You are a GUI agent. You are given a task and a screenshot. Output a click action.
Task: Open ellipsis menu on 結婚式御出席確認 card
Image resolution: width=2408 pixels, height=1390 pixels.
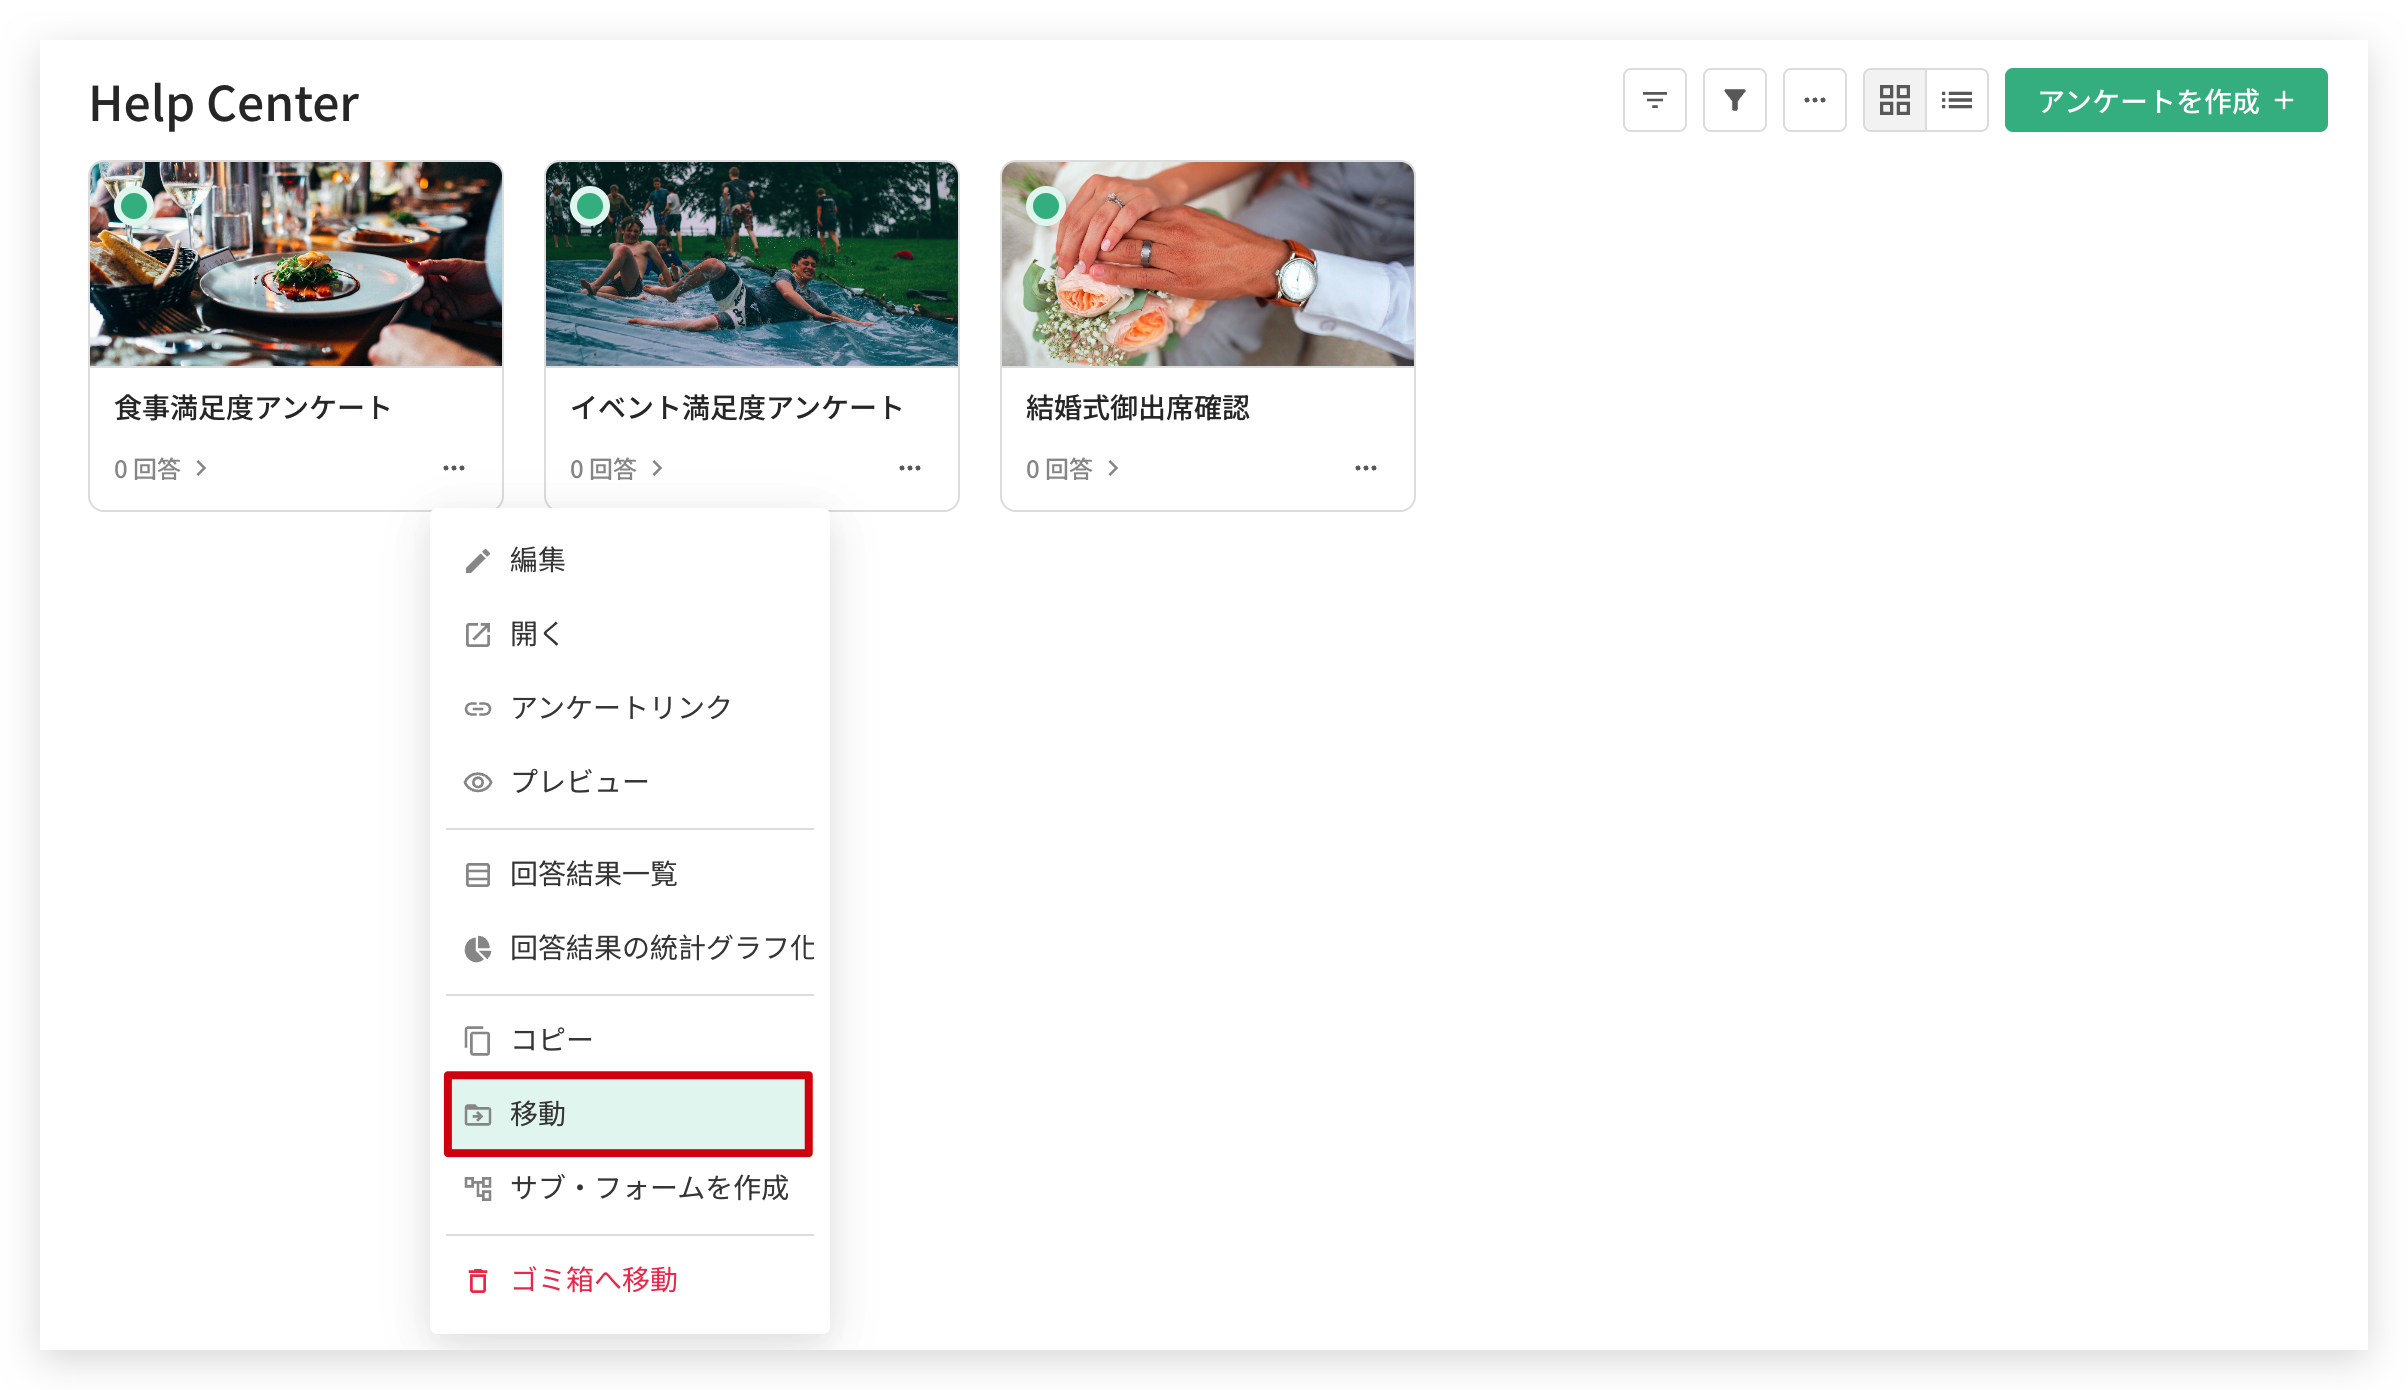tap(1366, 468)
